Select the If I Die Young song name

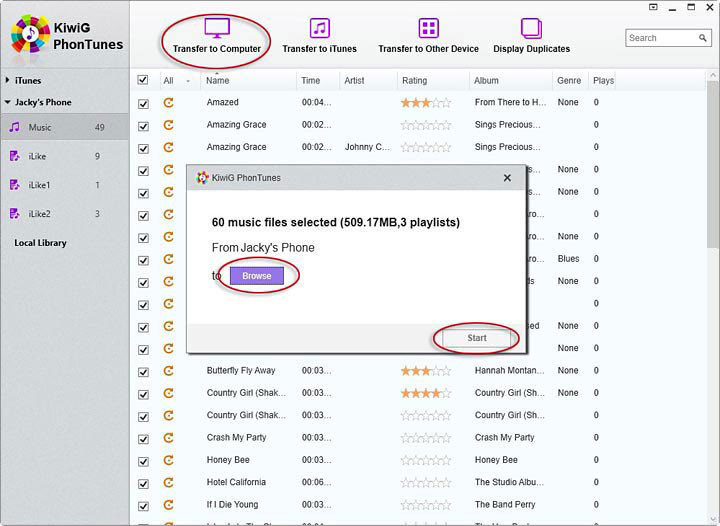(232, 504)
